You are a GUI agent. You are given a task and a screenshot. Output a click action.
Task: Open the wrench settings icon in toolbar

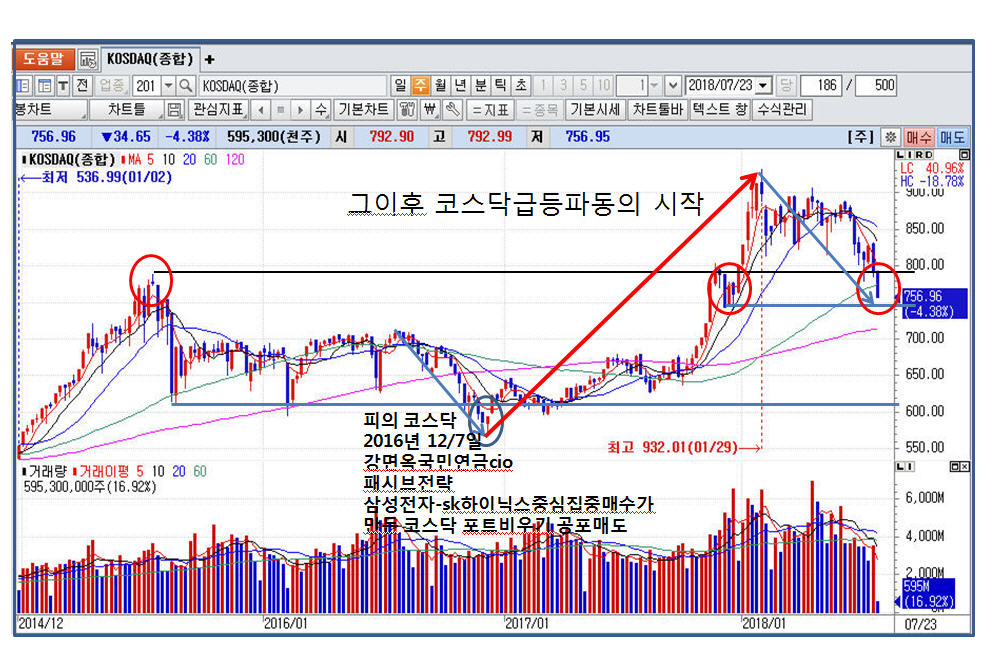(x=452, y=110)
